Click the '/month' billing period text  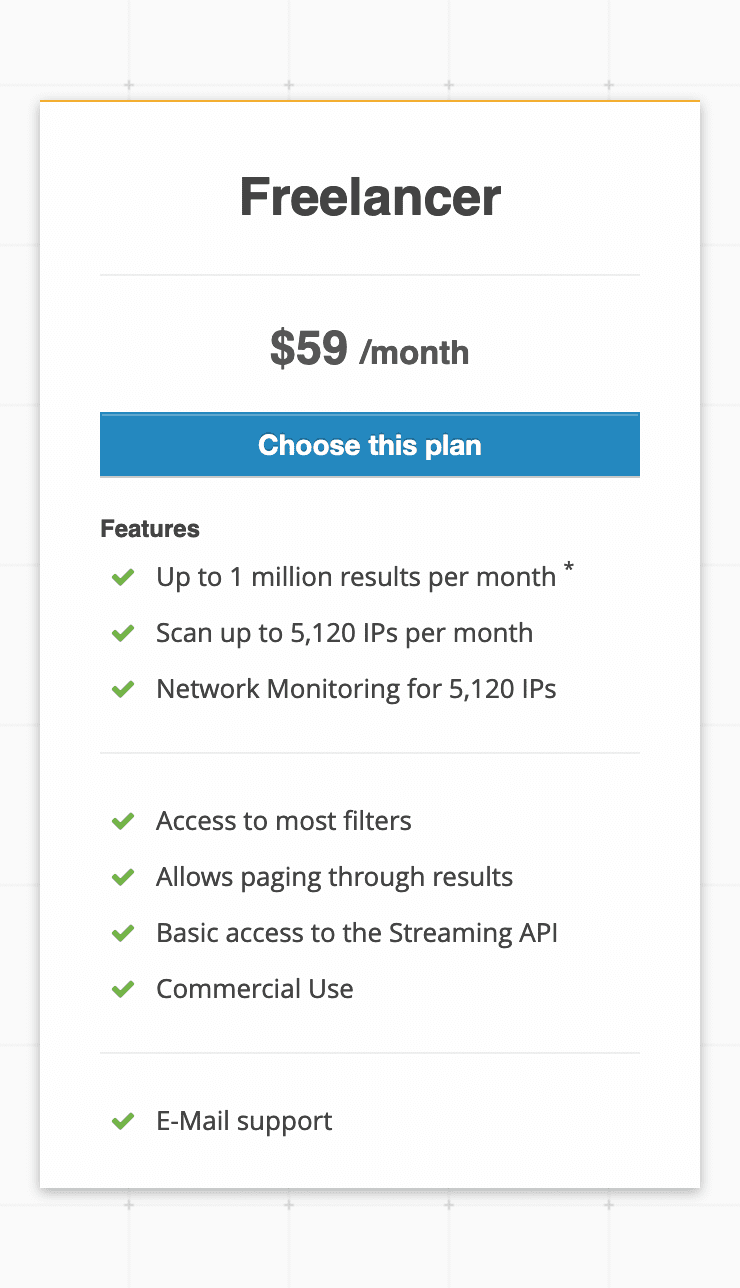(414, 352)
